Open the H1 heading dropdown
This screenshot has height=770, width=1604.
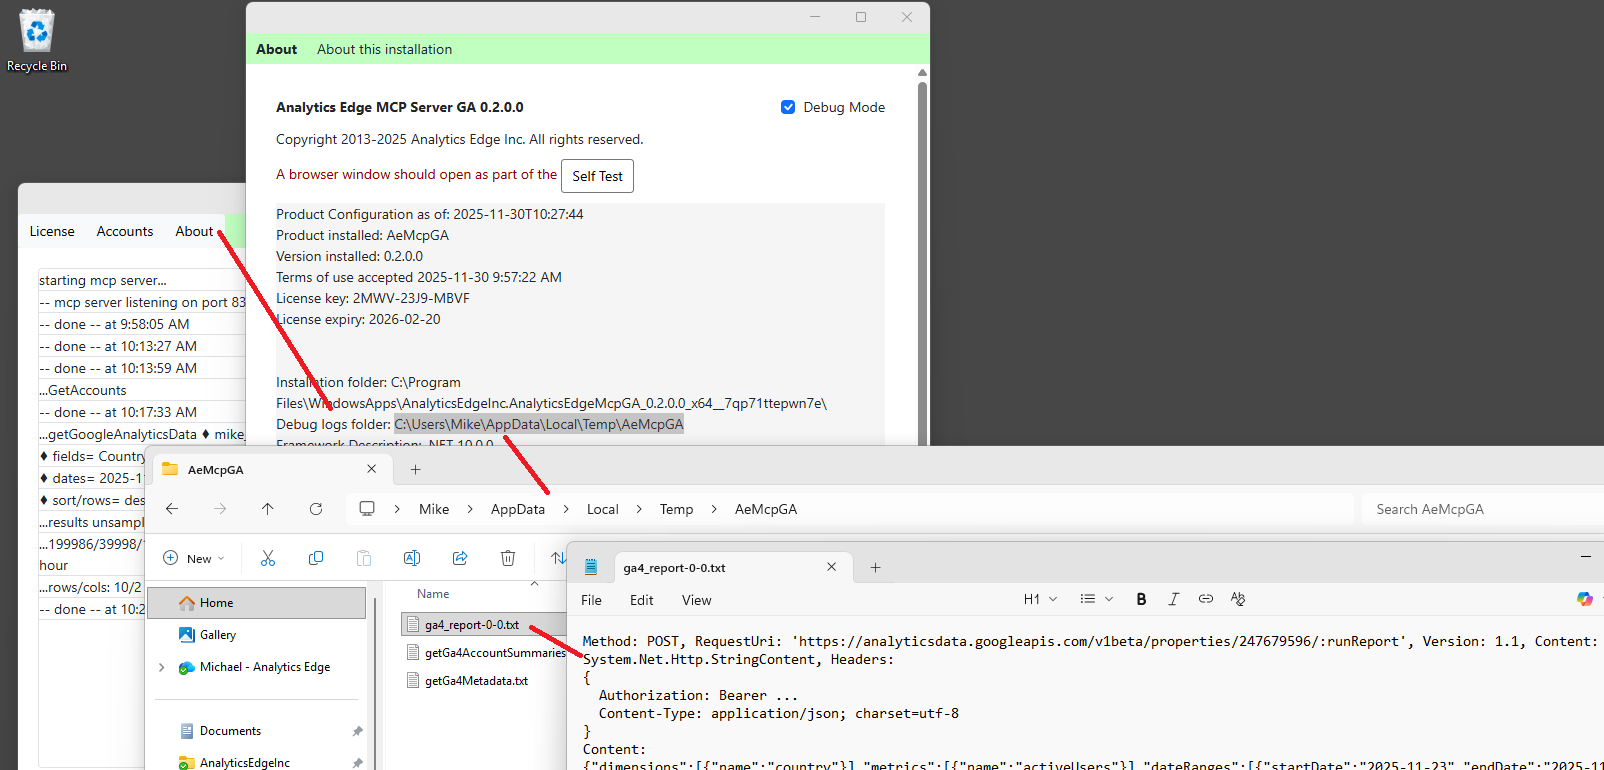coord(1040,599)
